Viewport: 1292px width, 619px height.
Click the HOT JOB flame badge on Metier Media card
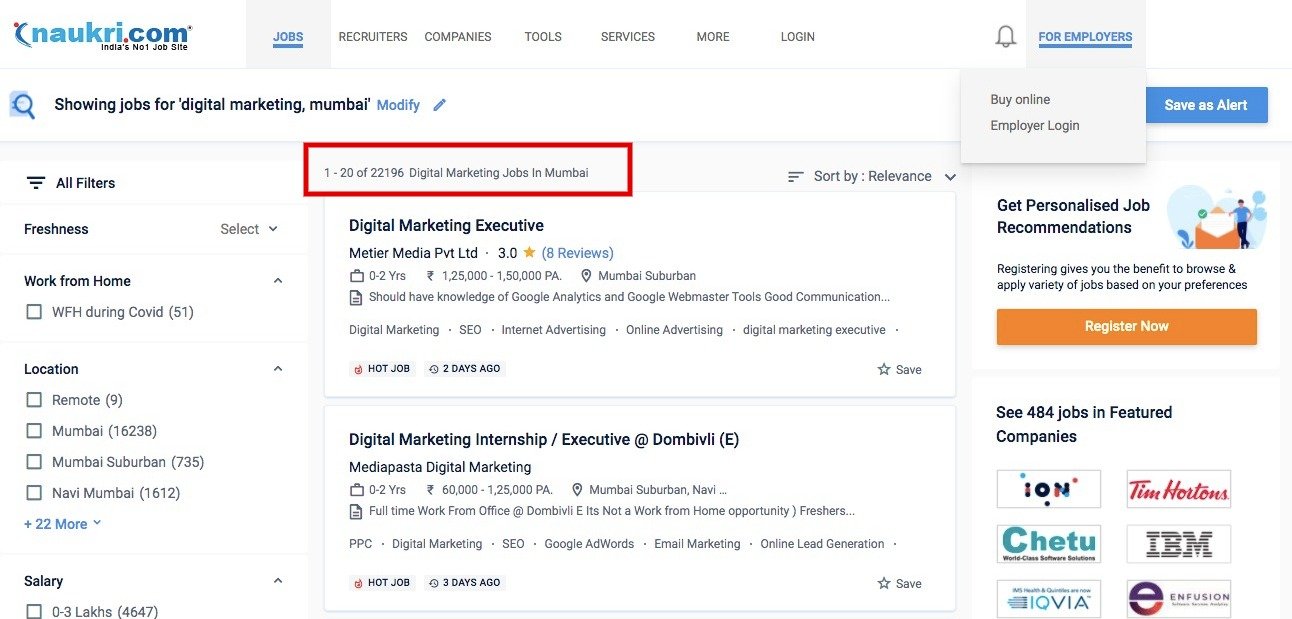[x=381, y=369]
